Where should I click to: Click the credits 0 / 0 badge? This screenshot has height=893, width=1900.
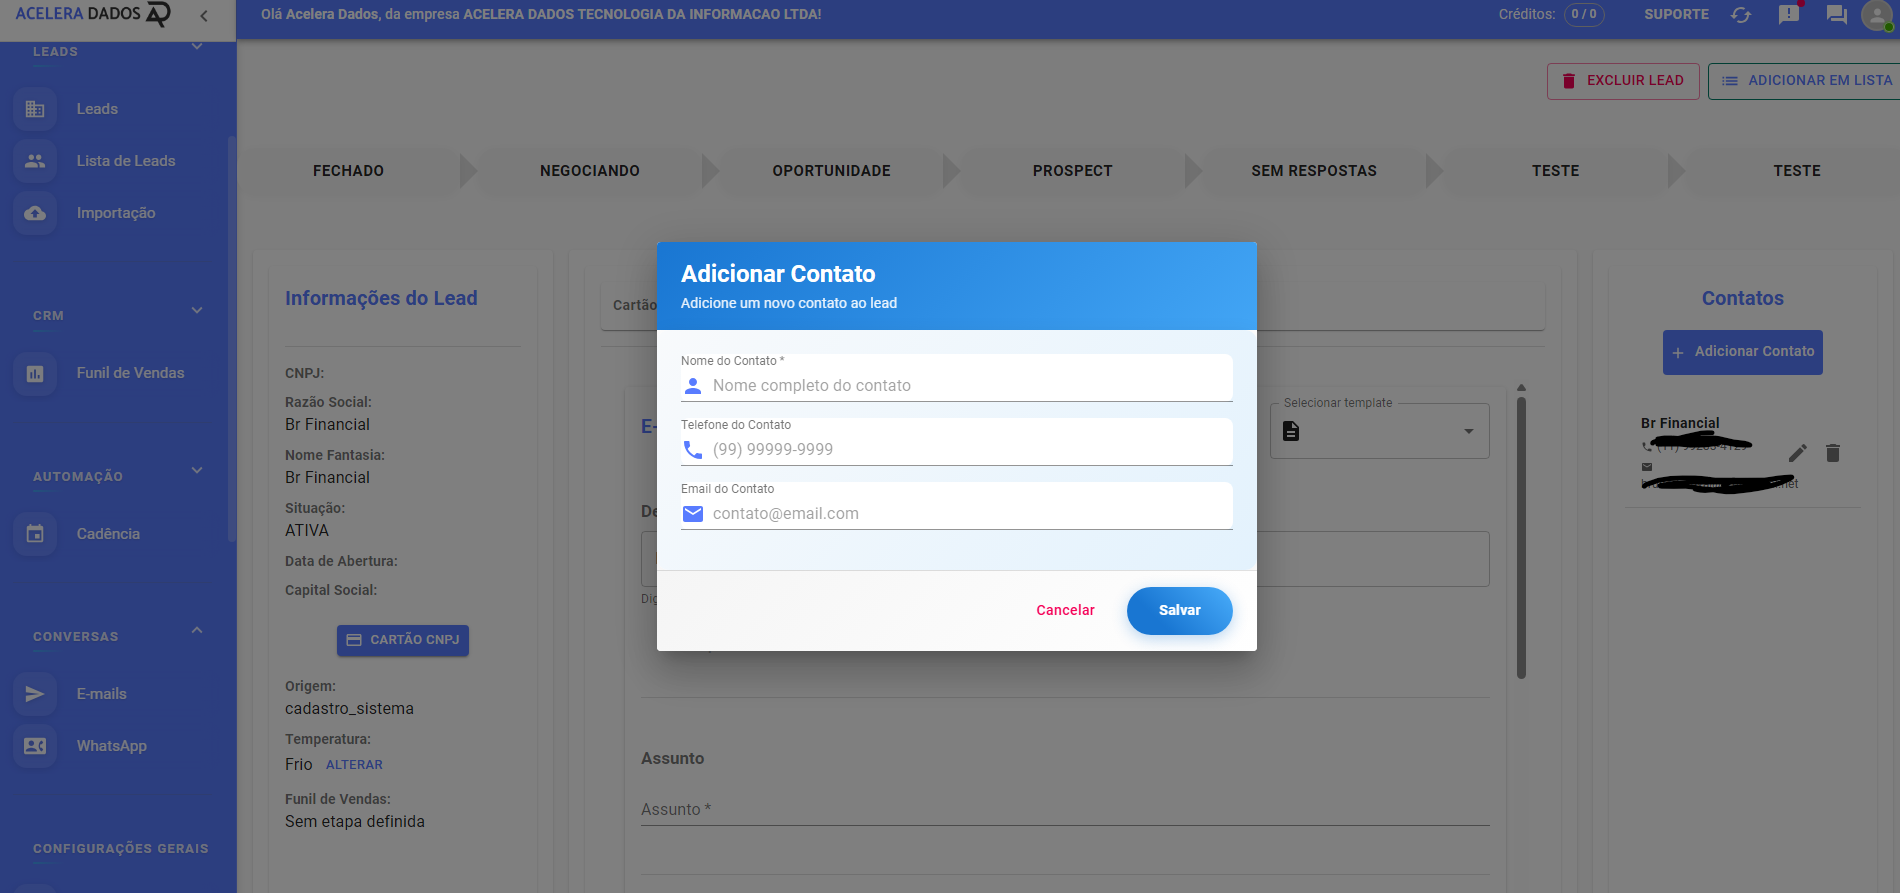pyautogui.click(x=1584, y=15)
